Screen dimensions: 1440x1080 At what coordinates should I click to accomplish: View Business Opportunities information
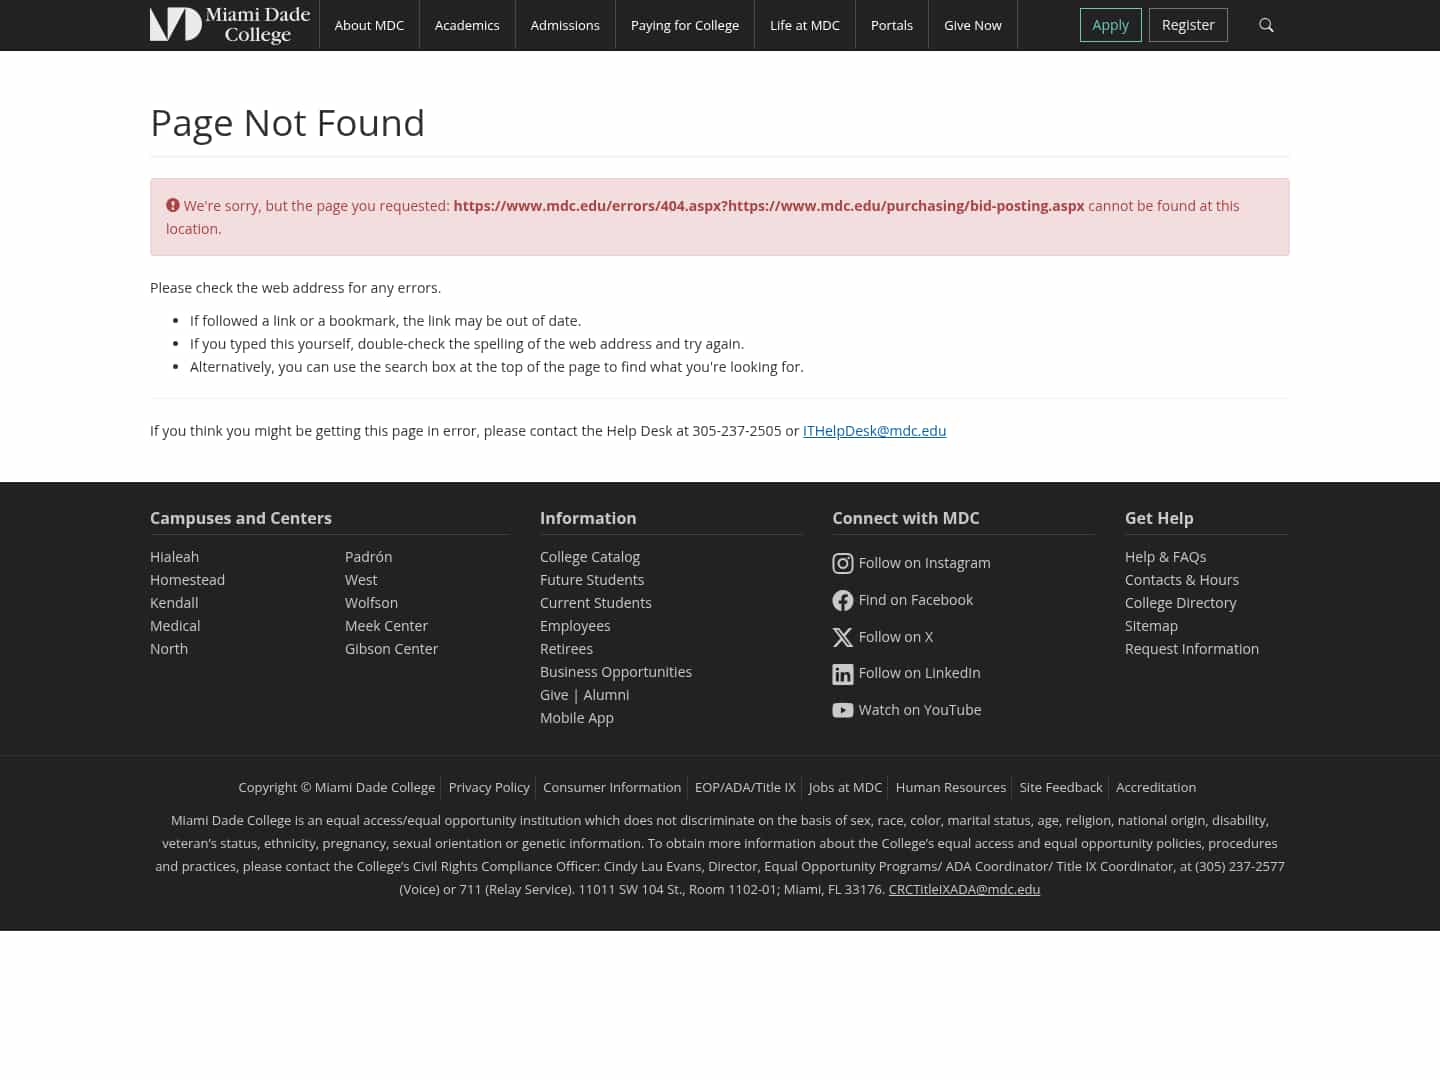(616, 671)
